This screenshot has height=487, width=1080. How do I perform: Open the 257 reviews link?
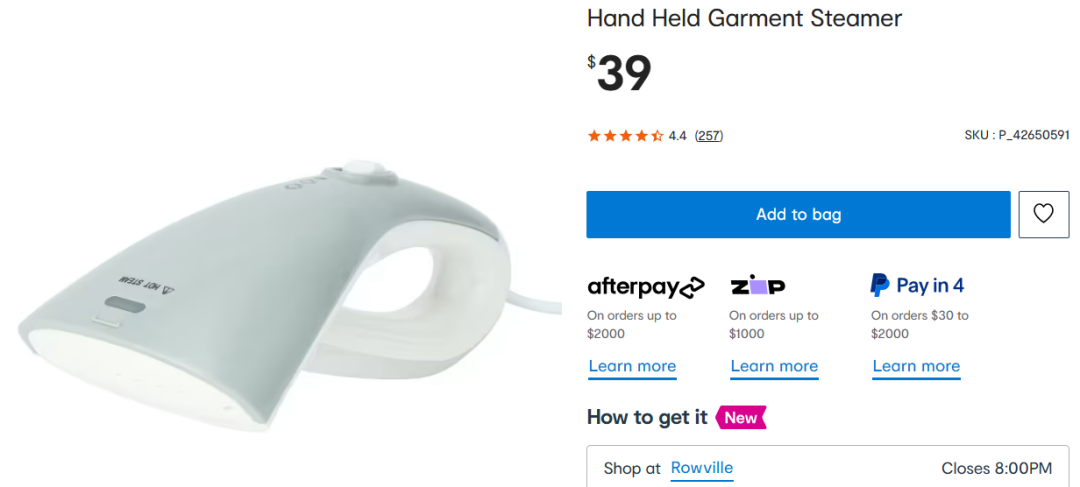(709, 136)
